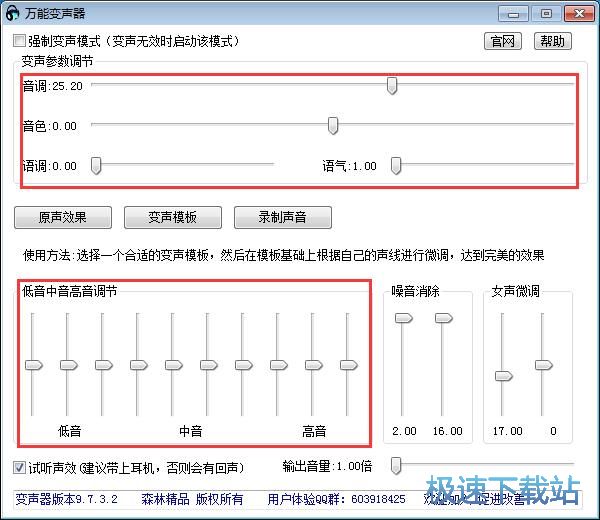Click 森林精品 版权所有 status text
600x520 pixels.
click(192, 499)
